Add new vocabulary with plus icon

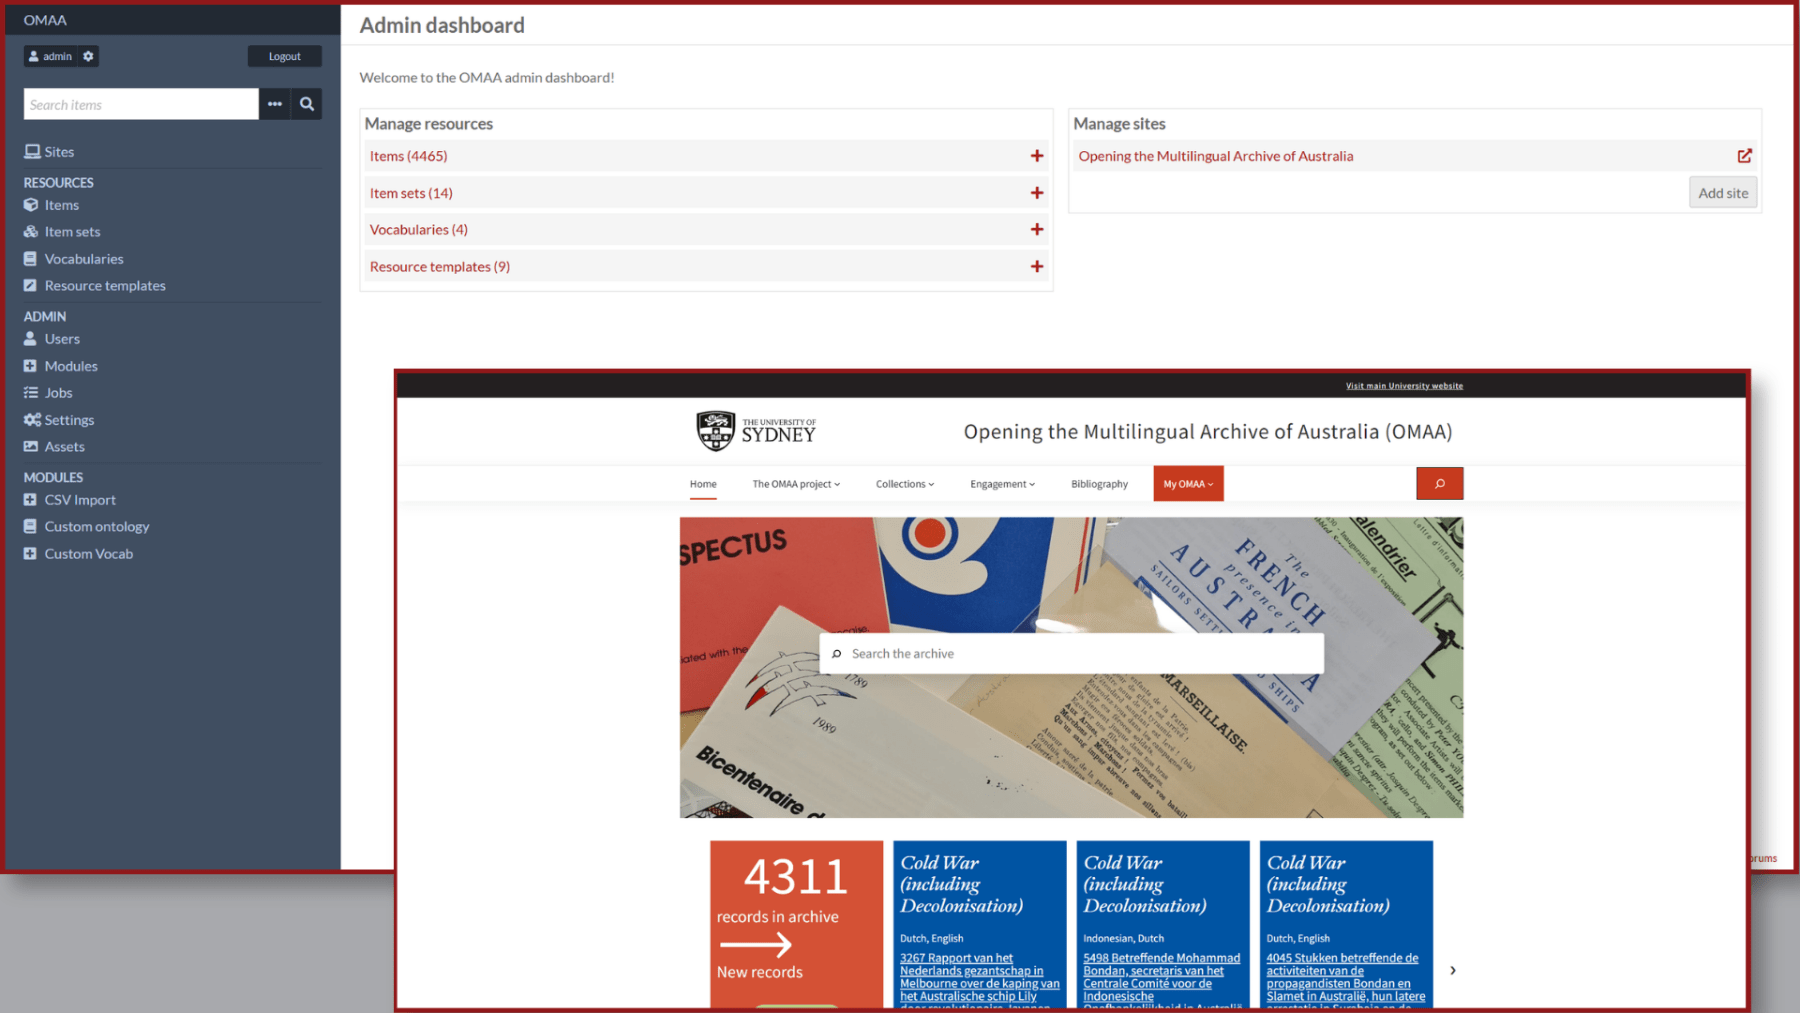click(x=1037, y=230)
